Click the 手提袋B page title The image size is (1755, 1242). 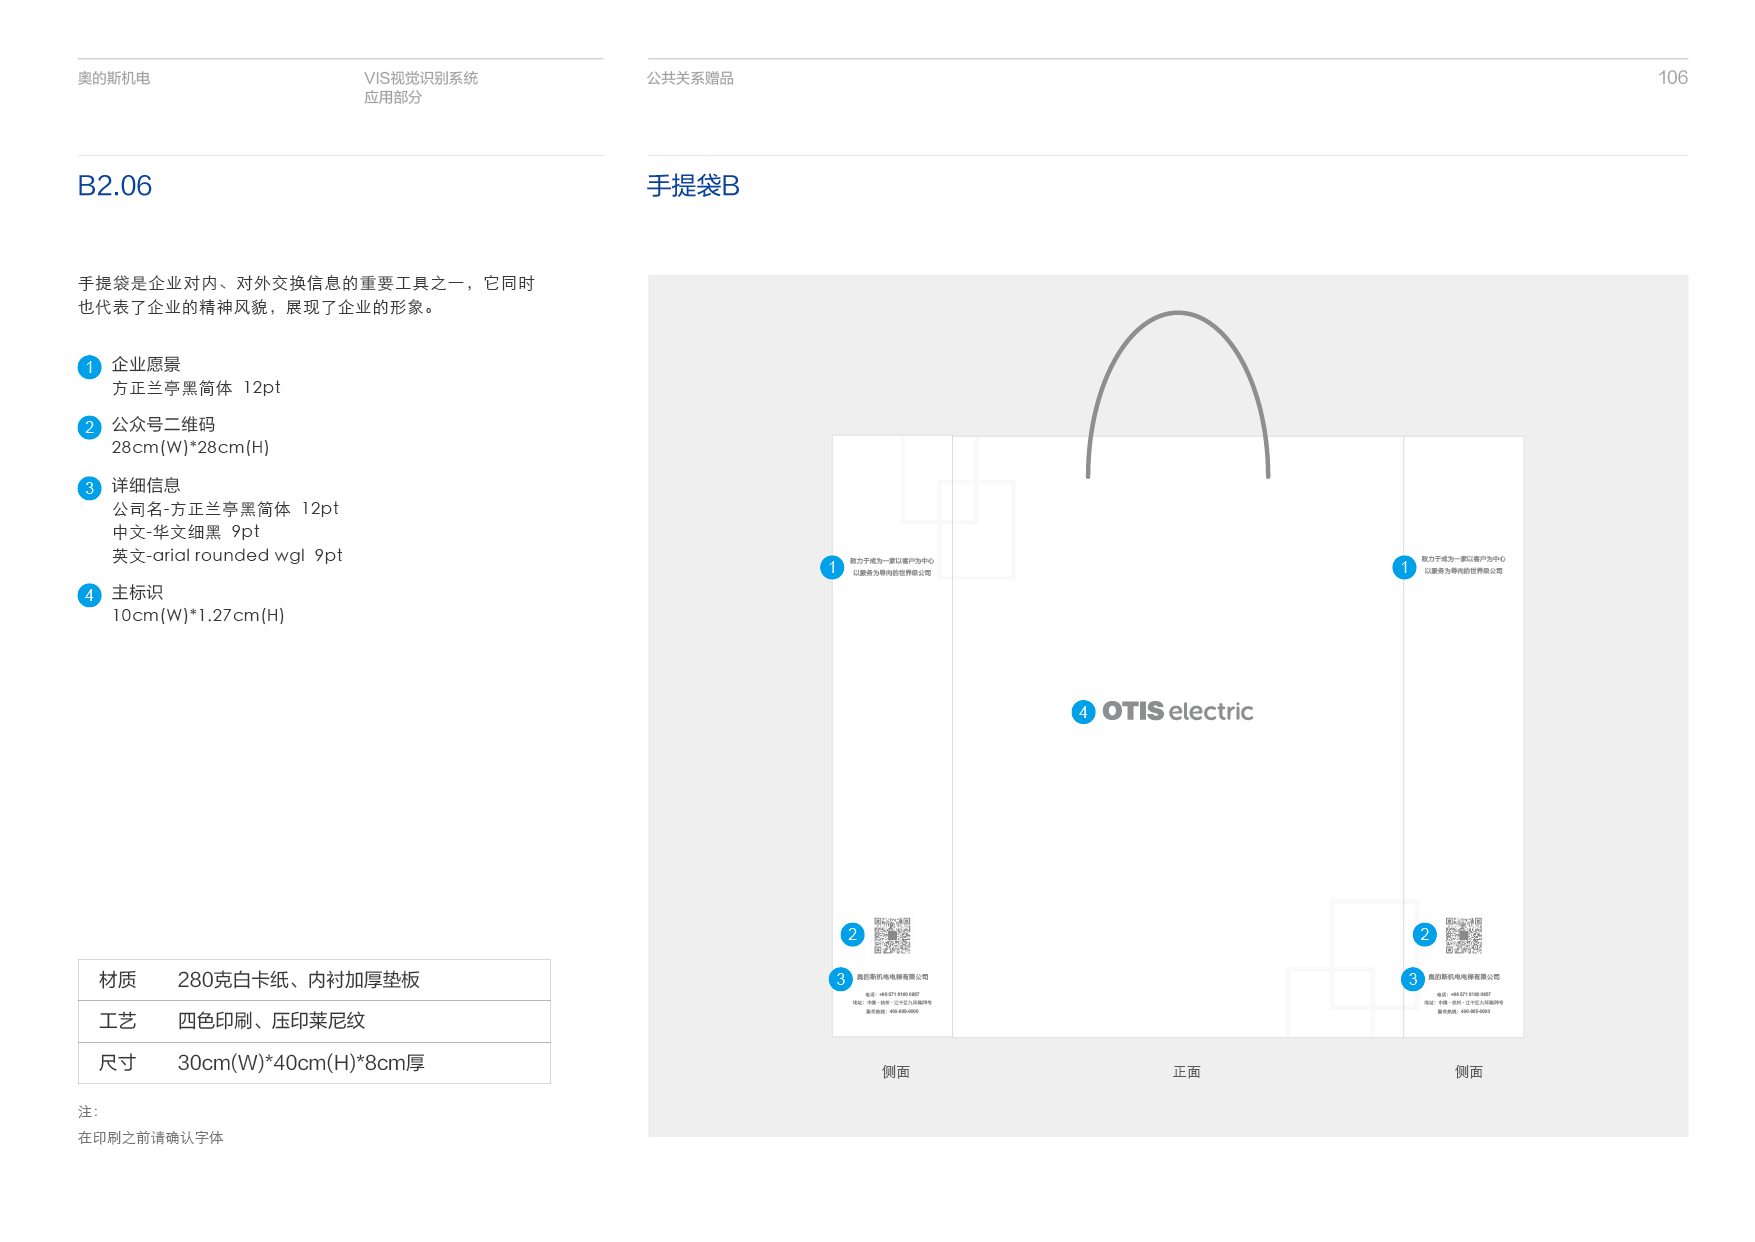[693, 186]
